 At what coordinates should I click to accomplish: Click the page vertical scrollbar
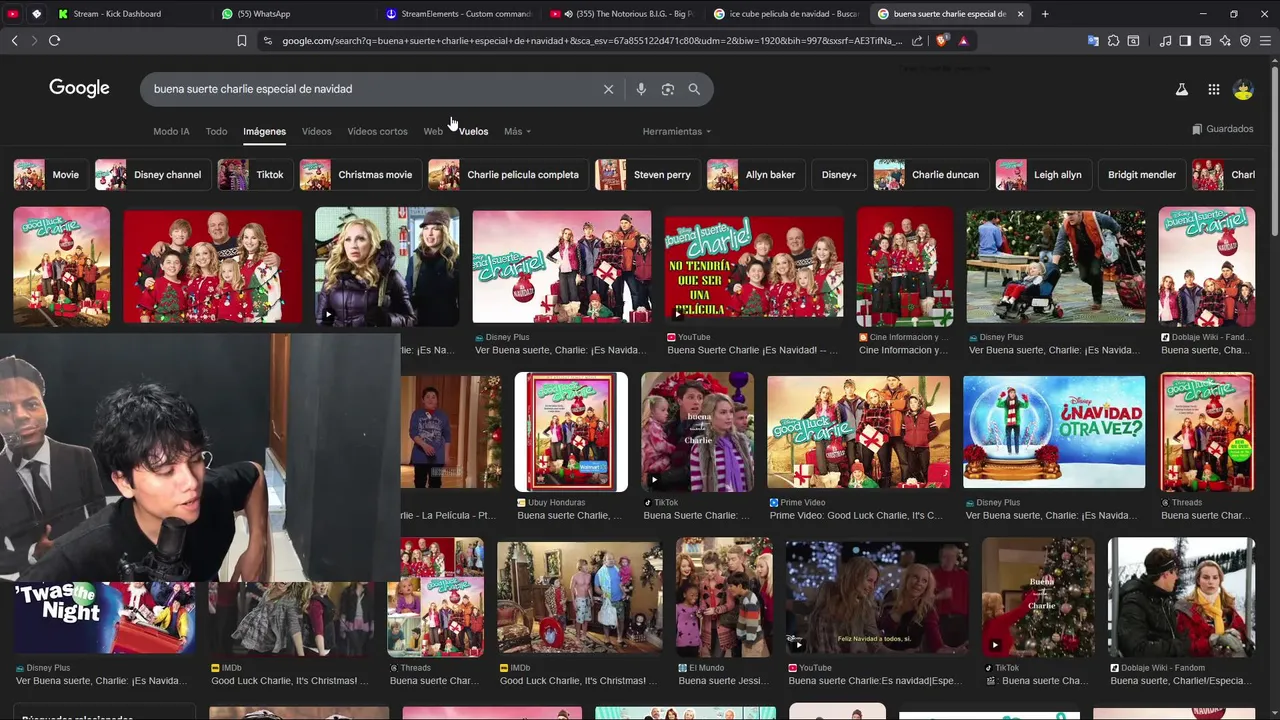tap(1275, 150)
